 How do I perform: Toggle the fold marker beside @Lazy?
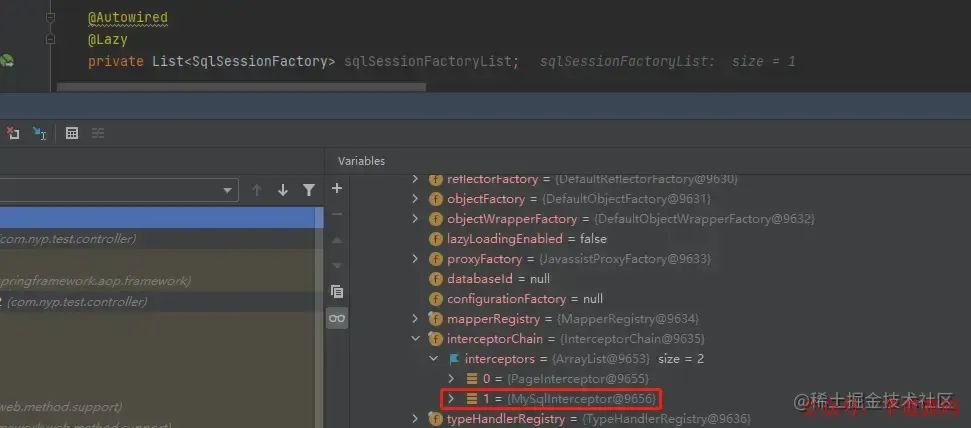(51, 40)
